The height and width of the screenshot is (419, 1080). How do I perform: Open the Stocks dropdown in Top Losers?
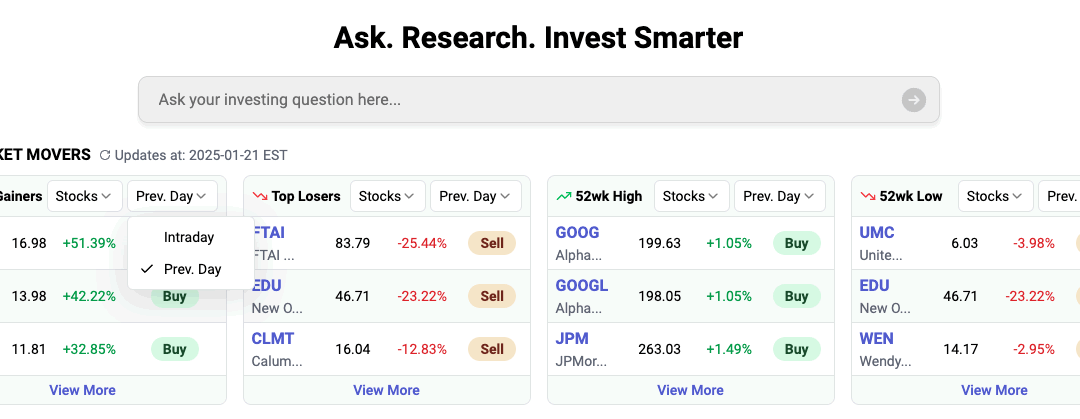coord(388,196)
